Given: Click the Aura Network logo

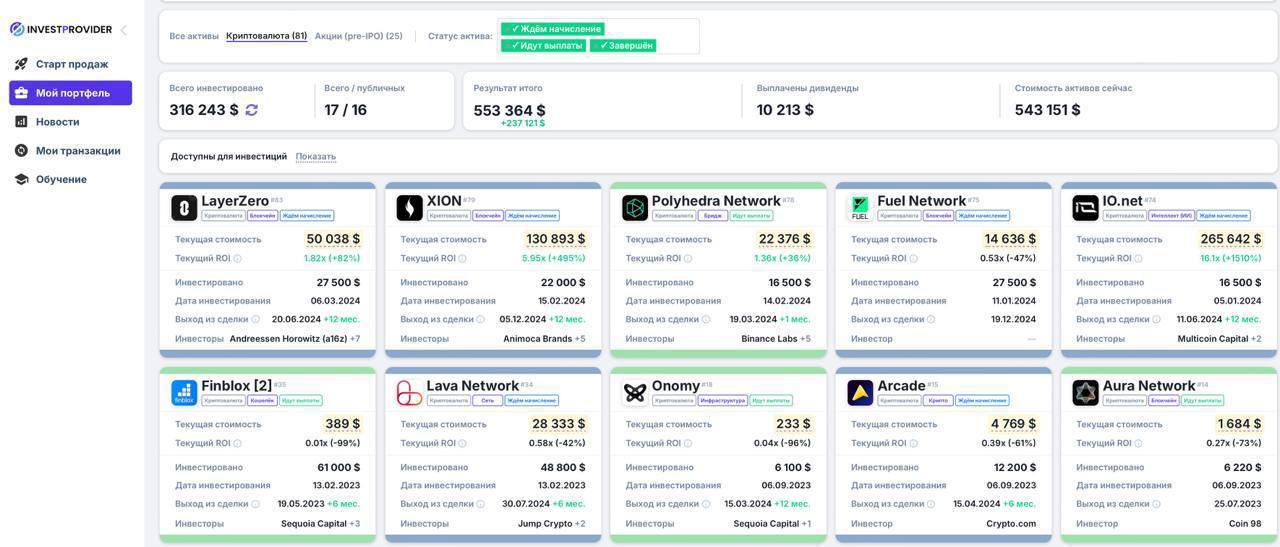Looking at the screenshot, I should coord(1085,392).
